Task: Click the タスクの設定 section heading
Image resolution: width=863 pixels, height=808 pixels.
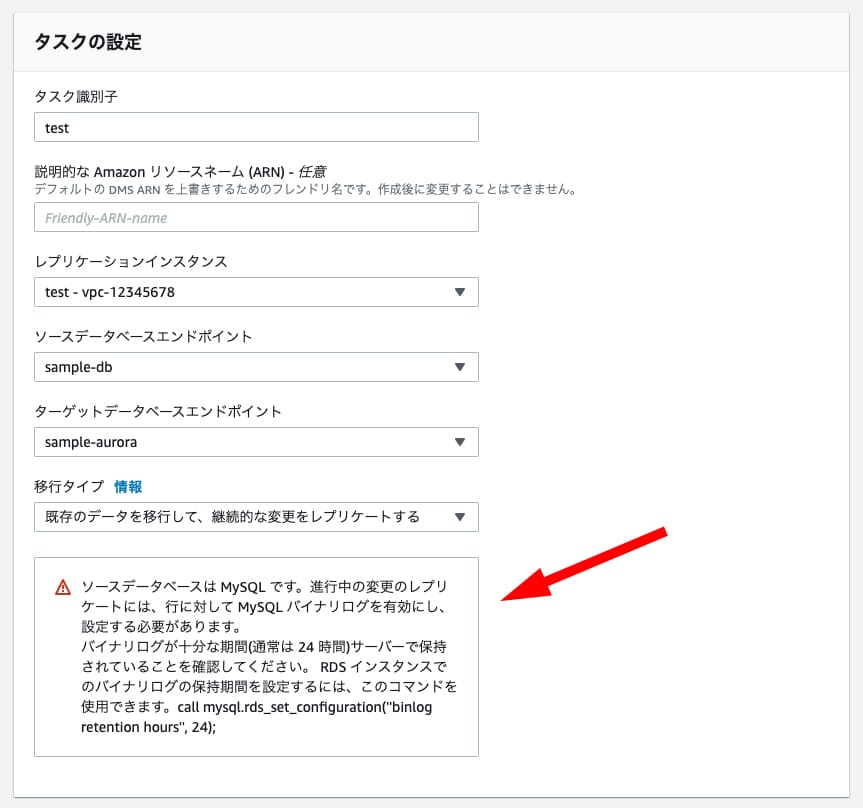Action: pyautogui.click(x=88, y=42)
